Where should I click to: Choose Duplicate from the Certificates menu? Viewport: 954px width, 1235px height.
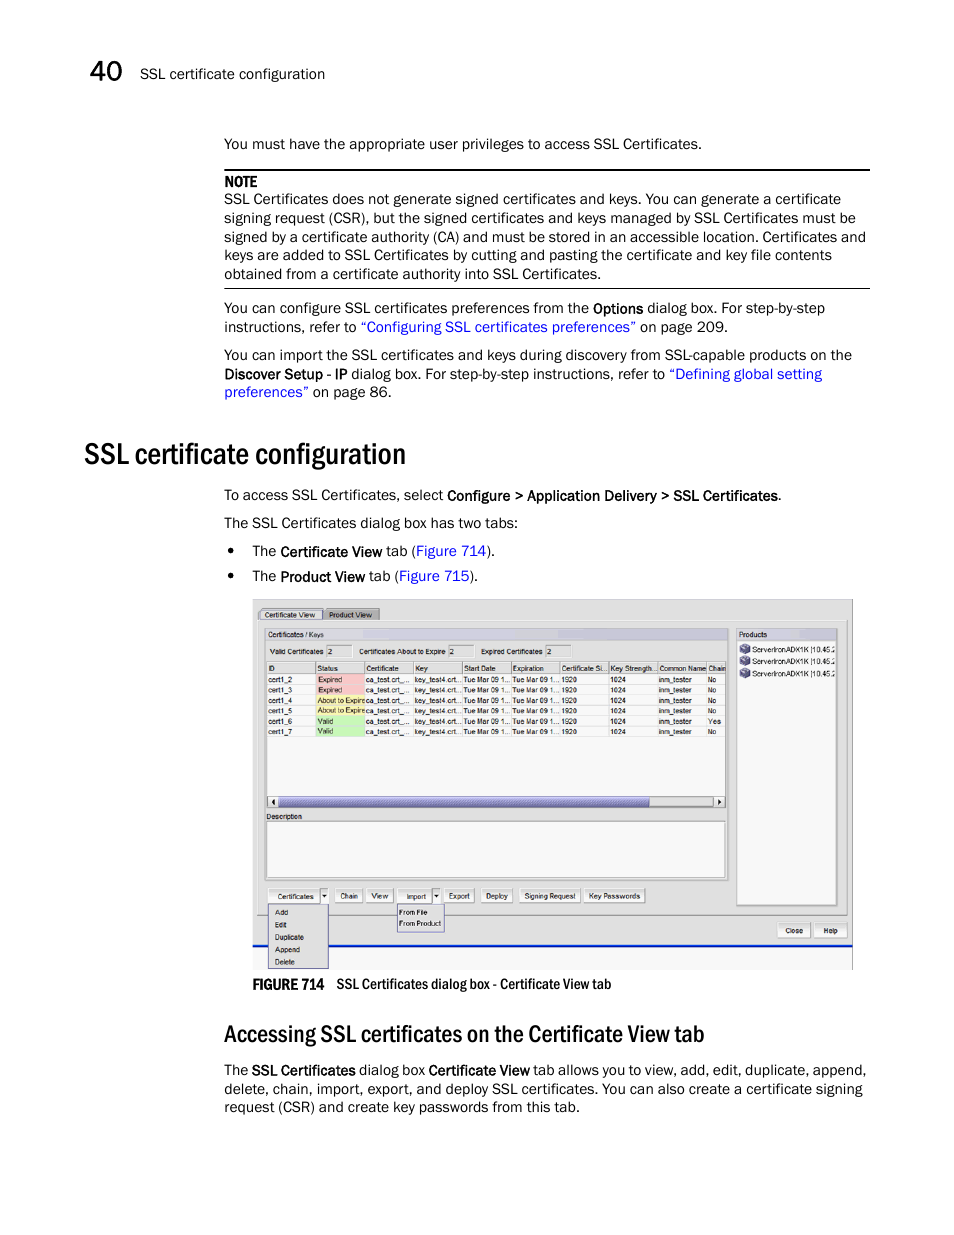[x=289, y=937]
